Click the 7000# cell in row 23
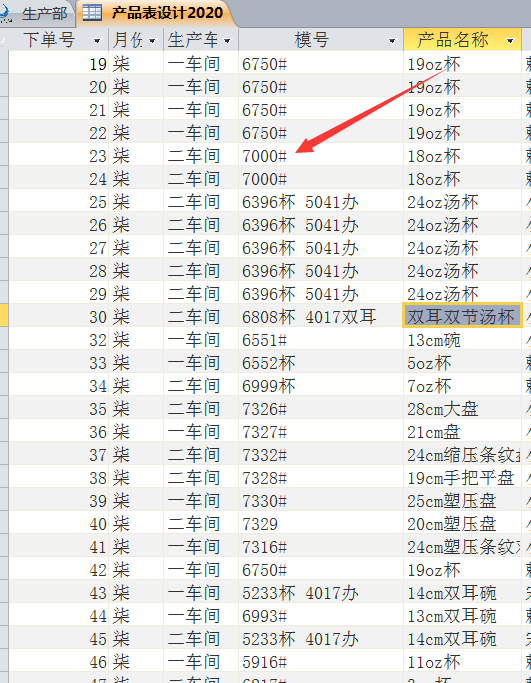 321,156
